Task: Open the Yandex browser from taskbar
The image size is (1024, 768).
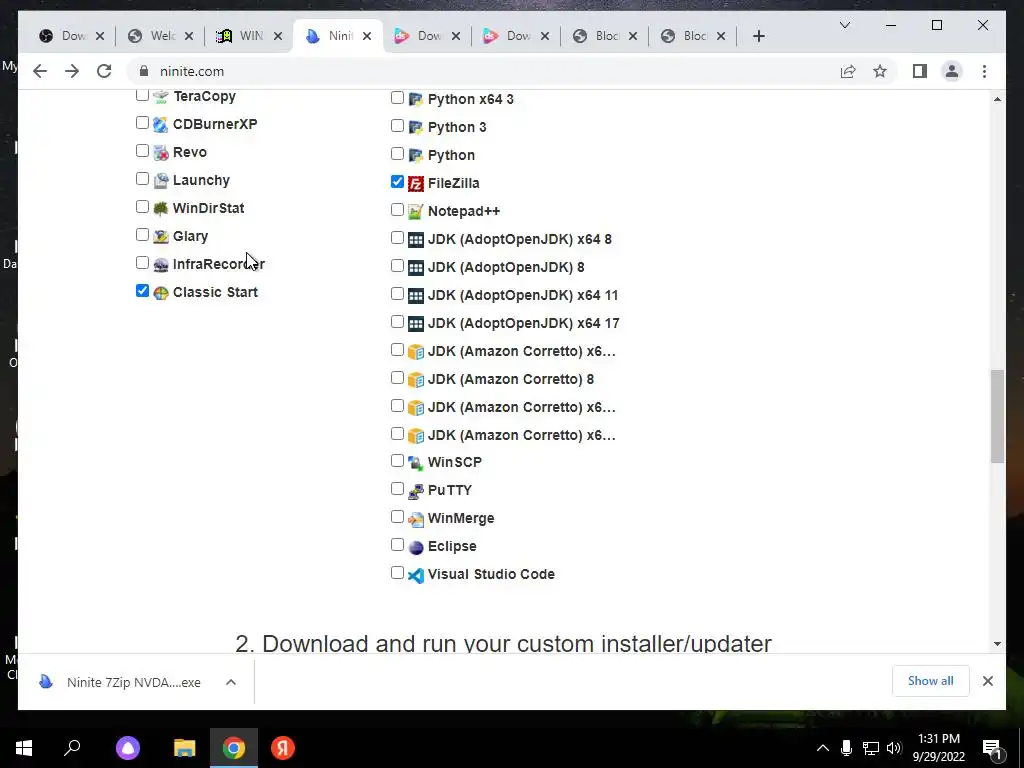Action: tap(283, 748)
